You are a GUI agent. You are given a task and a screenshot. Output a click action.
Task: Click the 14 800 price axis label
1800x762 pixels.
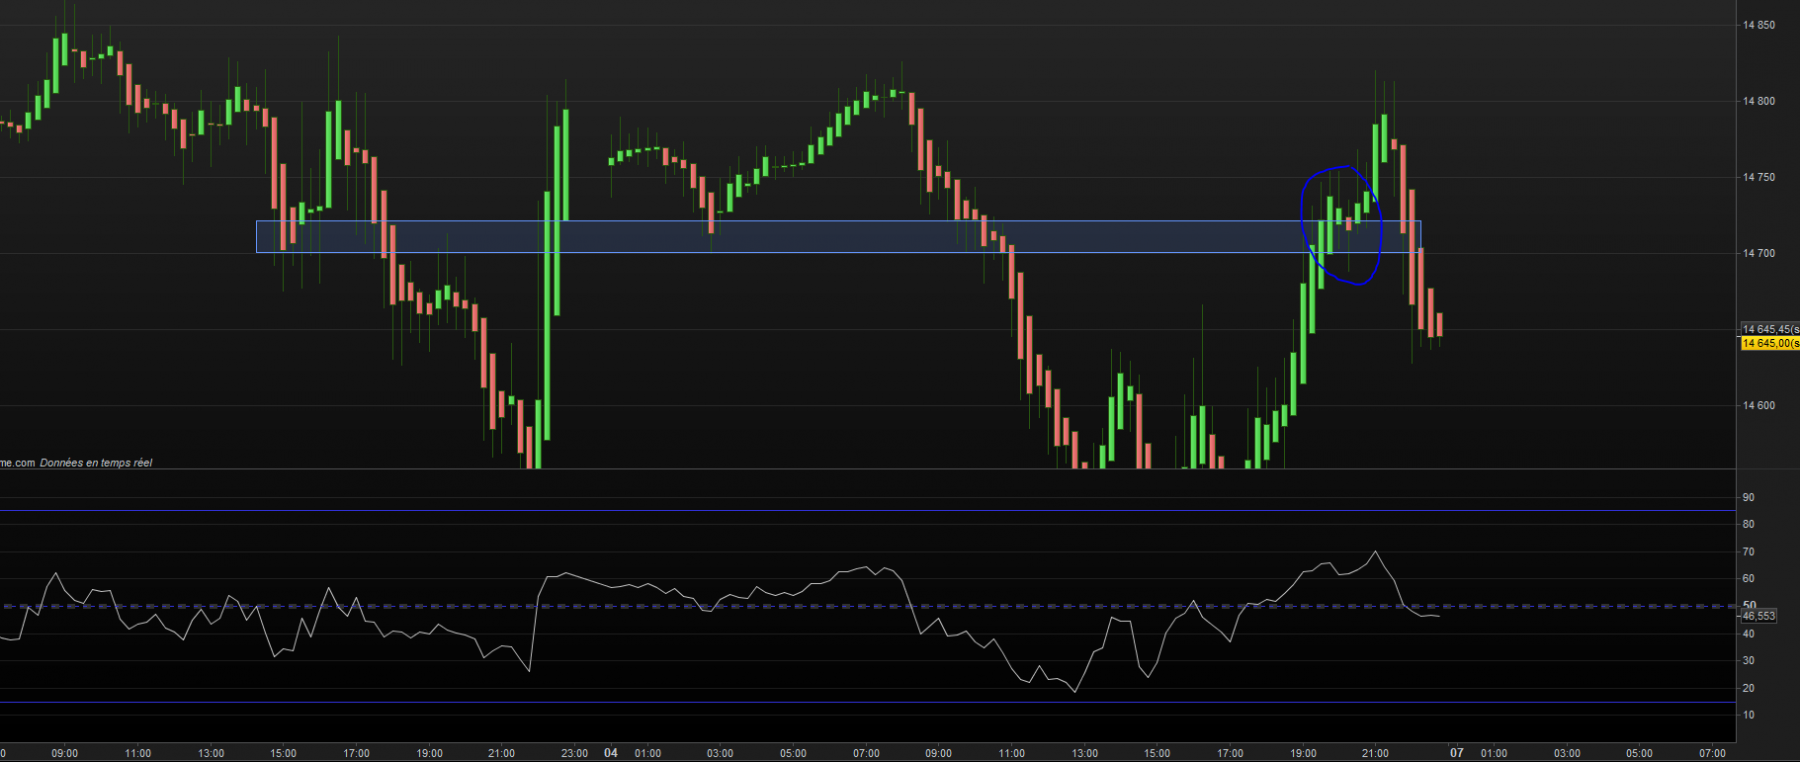[1759, 101]
